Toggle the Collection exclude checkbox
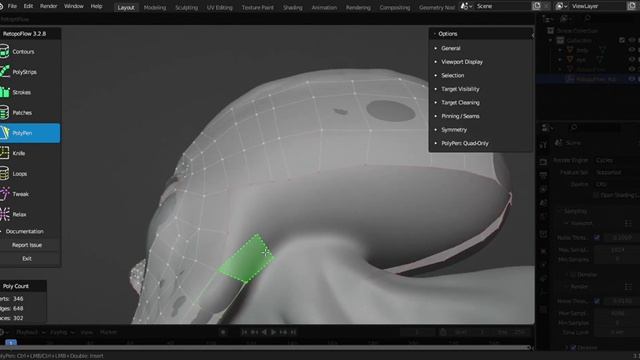Image resolution: width=640 pixels, height=360 pixels. [622, 40]
